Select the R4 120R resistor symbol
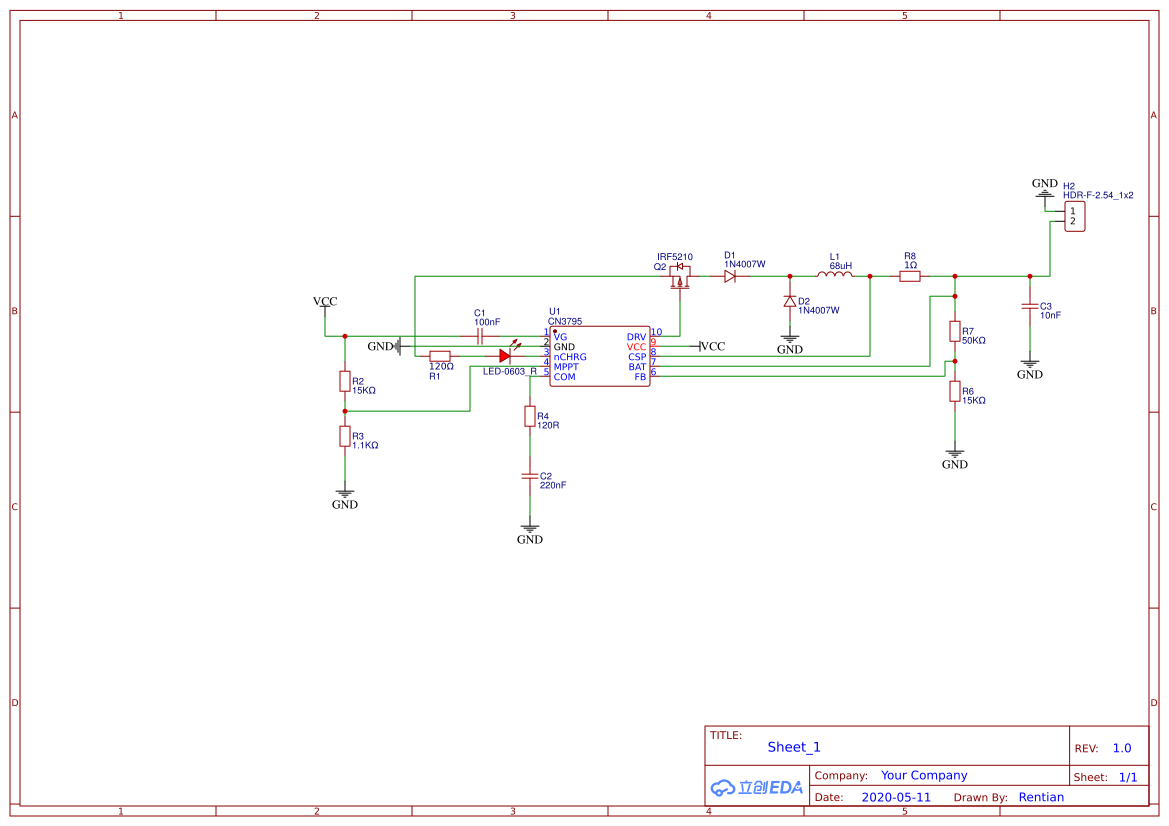1169x826 pixels. pyautogui.click(x=529, y=416)
